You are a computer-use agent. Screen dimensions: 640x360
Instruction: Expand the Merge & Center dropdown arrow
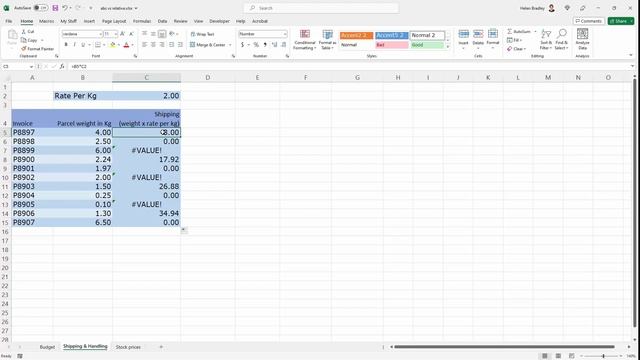(230, 45)
